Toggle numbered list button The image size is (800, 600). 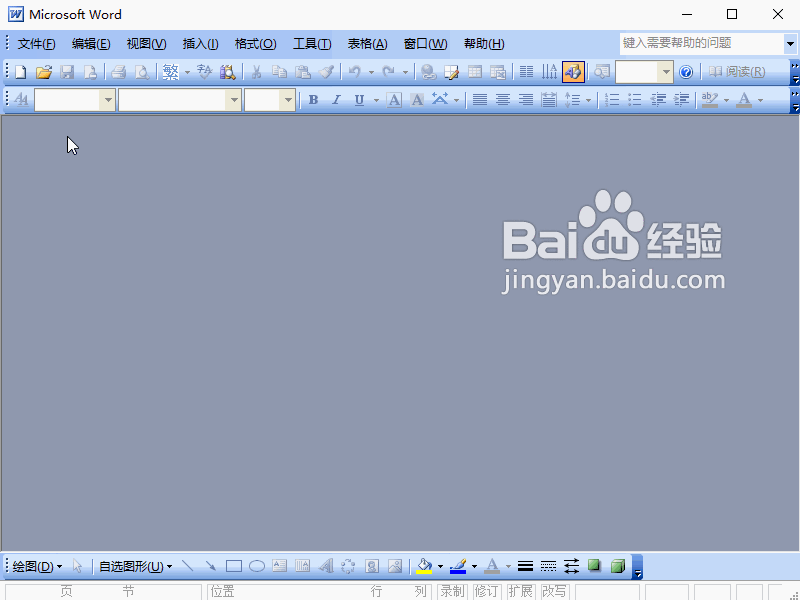click(x=612, y=99)
